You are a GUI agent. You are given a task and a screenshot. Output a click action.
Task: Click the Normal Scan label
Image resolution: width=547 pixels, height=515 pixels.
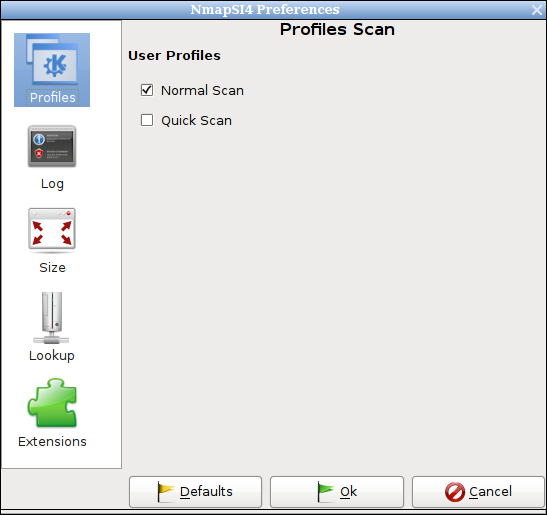click(x=202, y=90)
